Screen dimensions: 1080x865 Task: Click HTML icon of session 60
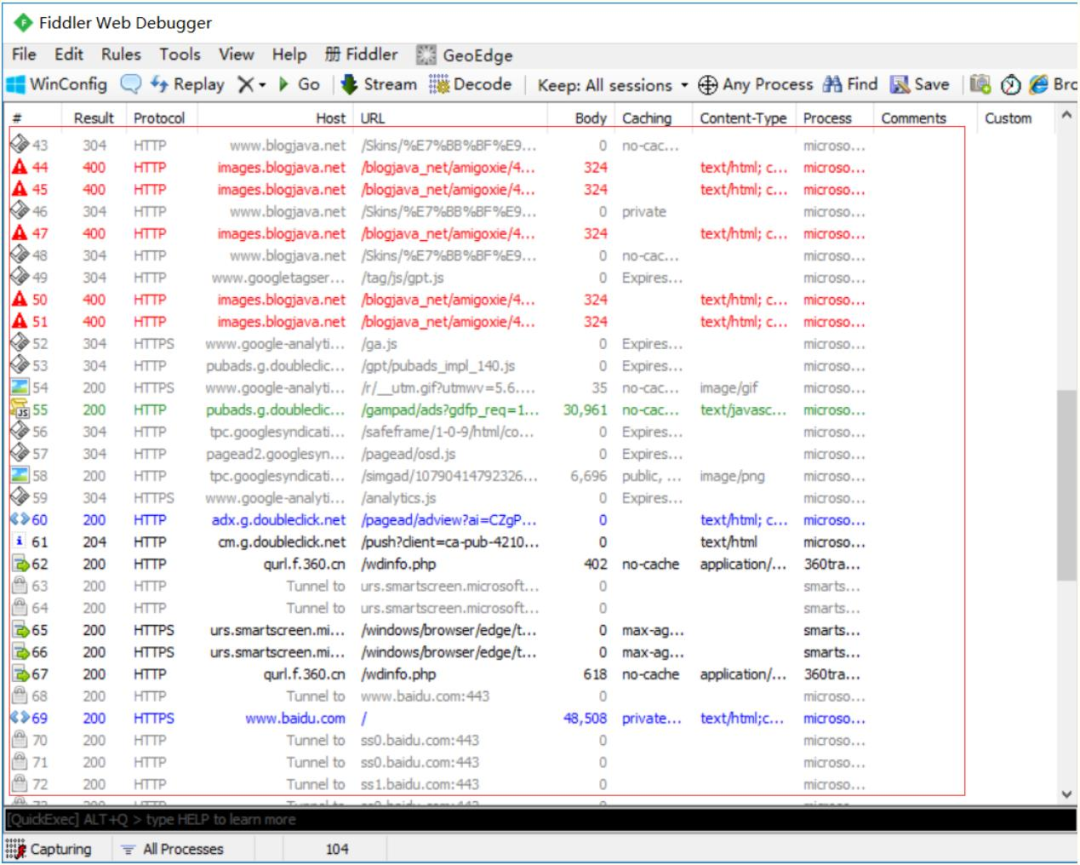point(19,519)
